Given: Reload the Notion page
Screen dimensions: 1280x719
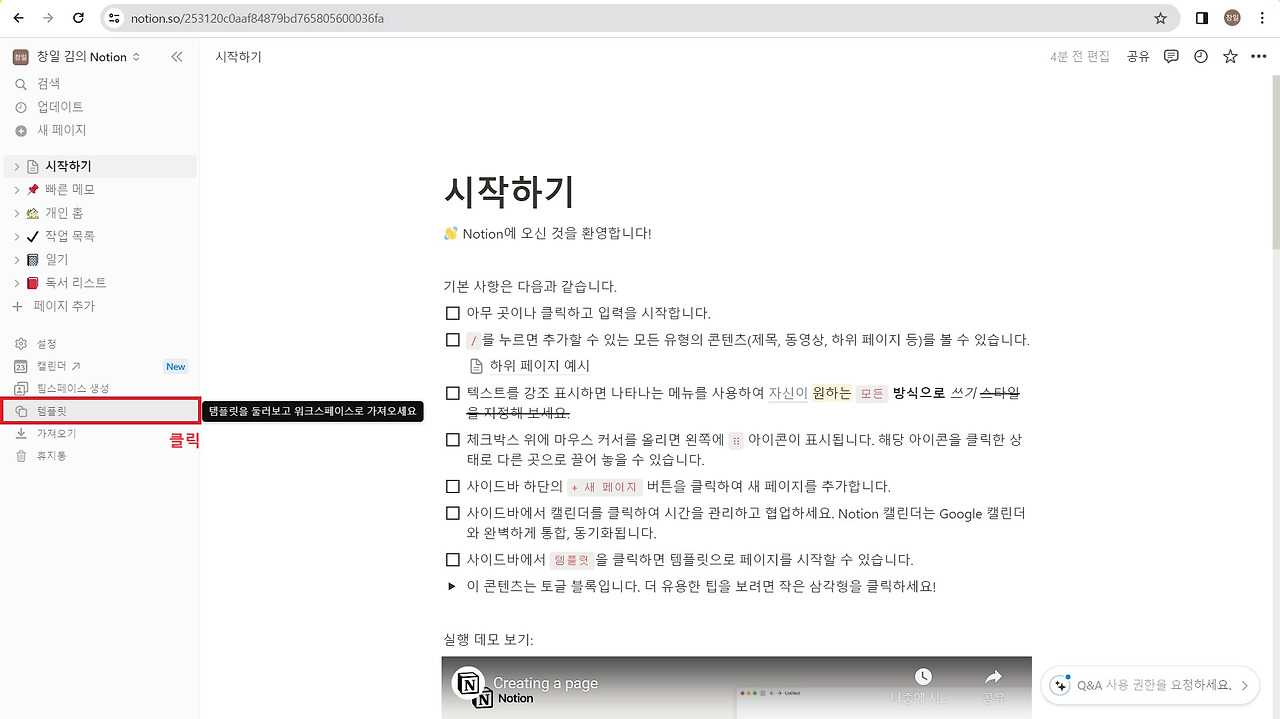Looking at the screenshot, I should [79, 18].
